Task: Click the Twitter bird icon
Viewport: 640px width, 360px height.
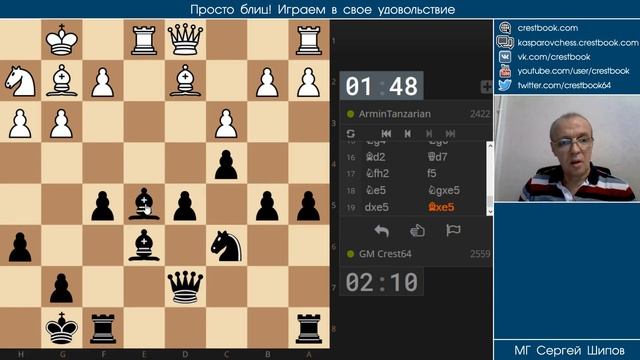Action: (x=505, y=85)
